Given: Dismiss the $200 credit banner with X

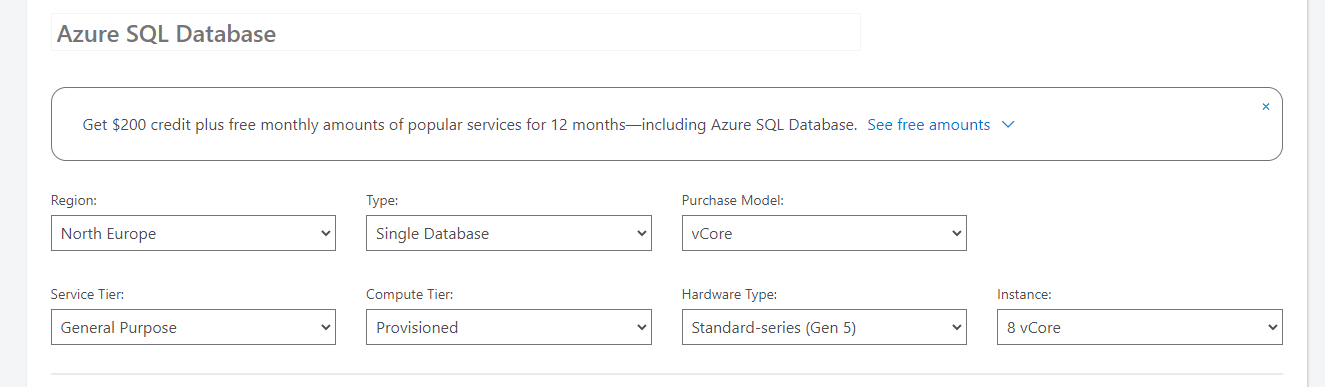Looking at the screenshot, I should 1265,106.
